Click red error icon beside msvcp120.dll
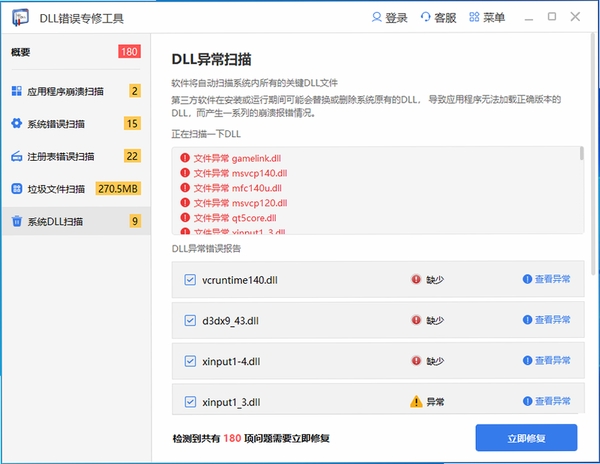 click(x=185, y=202)
